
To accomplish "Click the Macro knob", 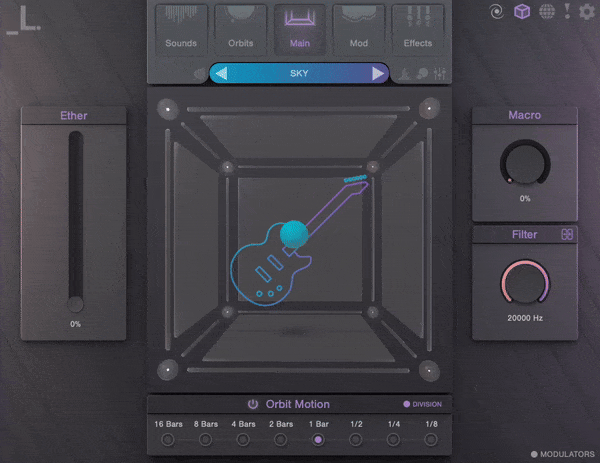I will click(x=525, y=163).
